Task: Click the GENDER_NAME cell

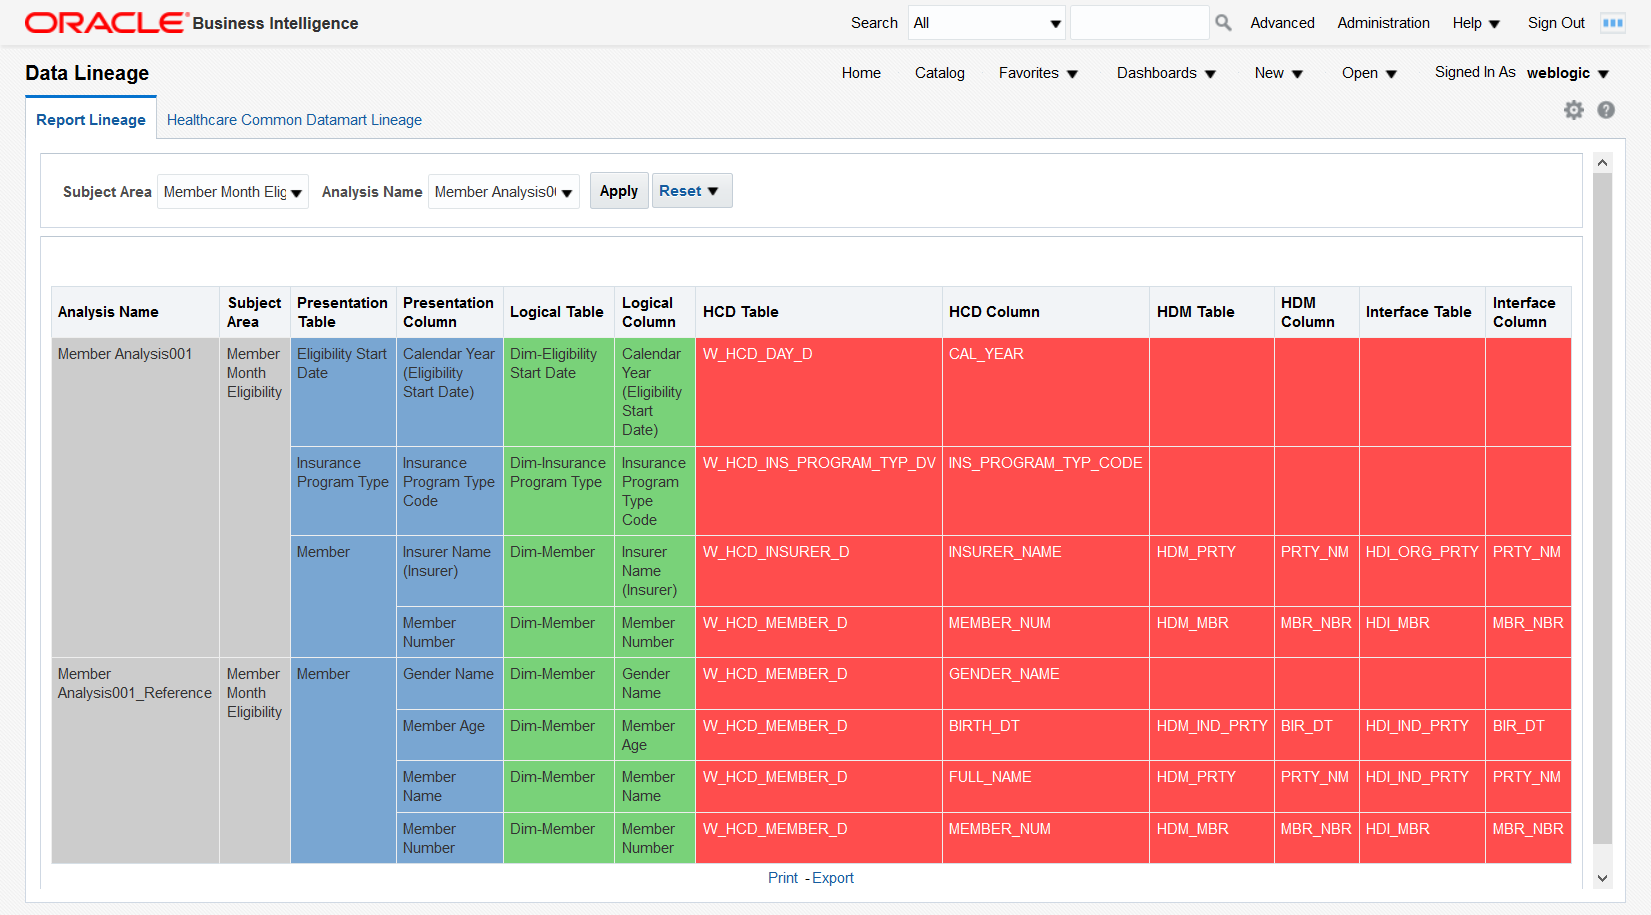Action: pos(1046,683)
